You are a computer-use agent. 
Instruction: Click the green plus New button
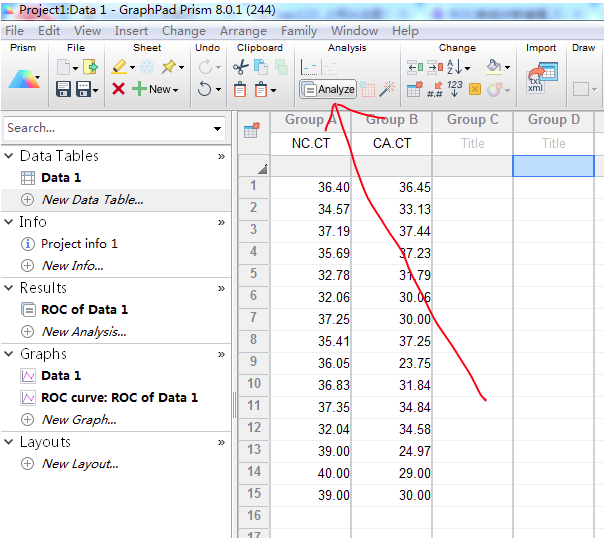point(155,89)
